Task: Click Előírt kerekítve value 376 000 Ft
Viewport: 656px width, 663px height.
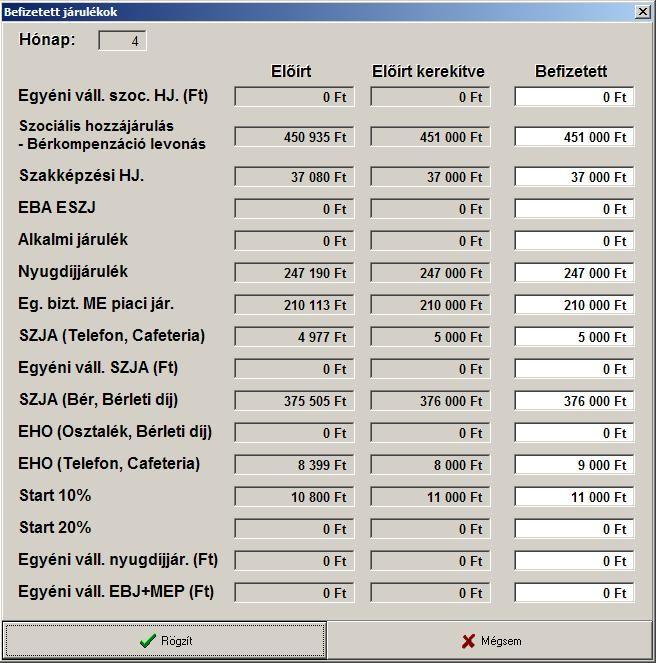Action: tap(430, 401)
